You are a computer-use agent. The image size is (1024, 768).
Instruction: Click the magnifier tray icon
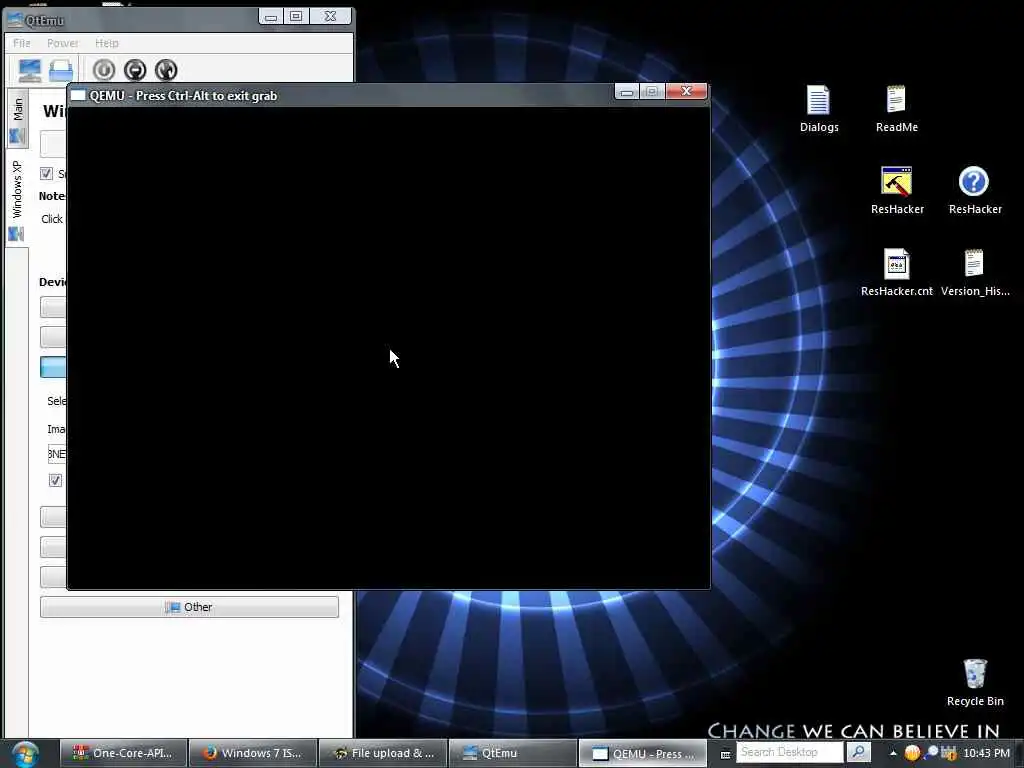click(931, 753)
